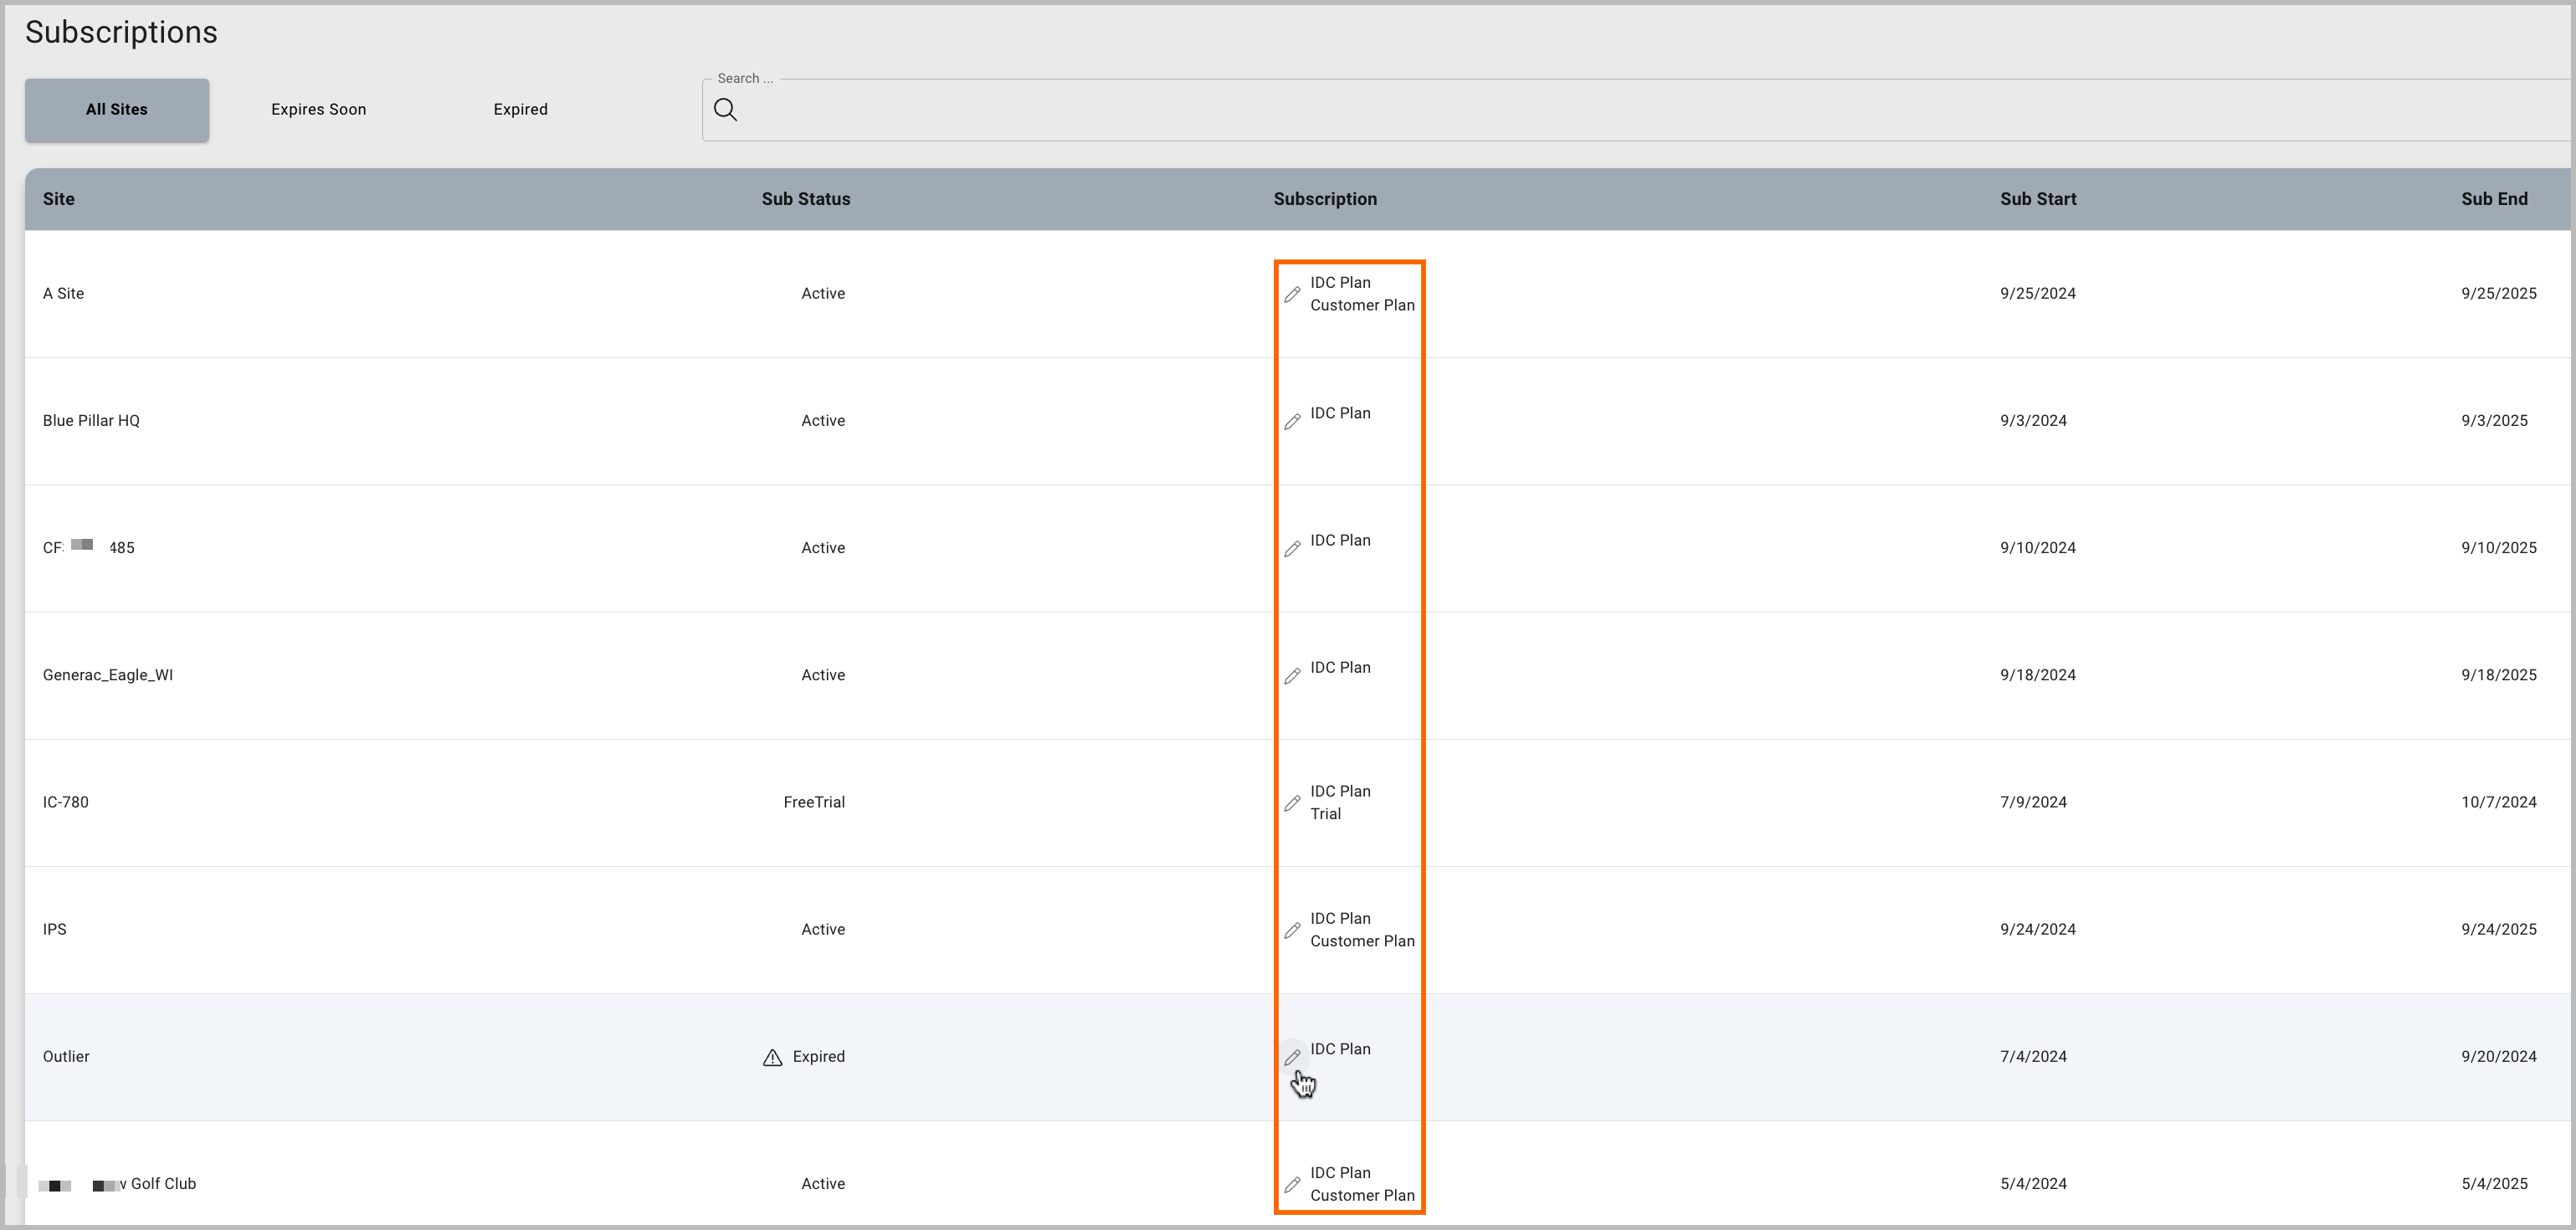Click 'IDC Plan' in Generac_Eagle_WI row
Screen dimensions: 2576x1230
coord(1341,667)
